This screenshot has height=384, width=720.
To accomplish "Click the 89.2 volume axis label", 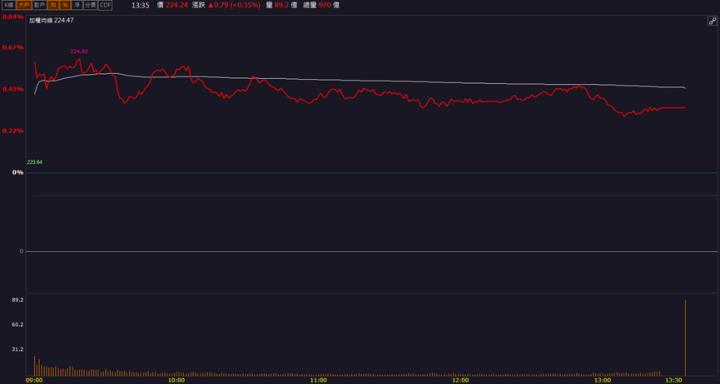I will pyautogui.click(x=18, y=299).
